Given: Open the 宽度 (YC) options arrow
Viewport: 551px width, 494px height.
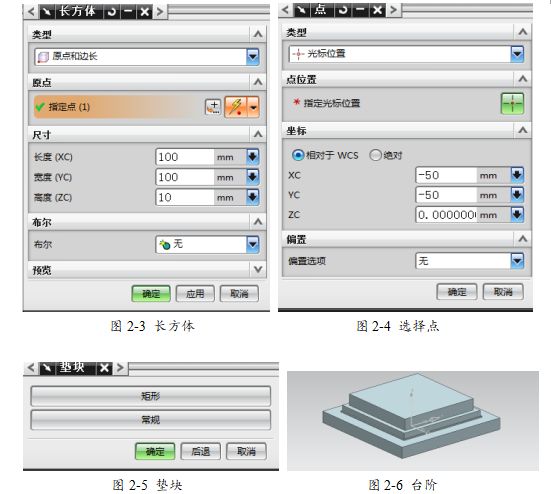Looking at the screenshot, I should [253, 177].
